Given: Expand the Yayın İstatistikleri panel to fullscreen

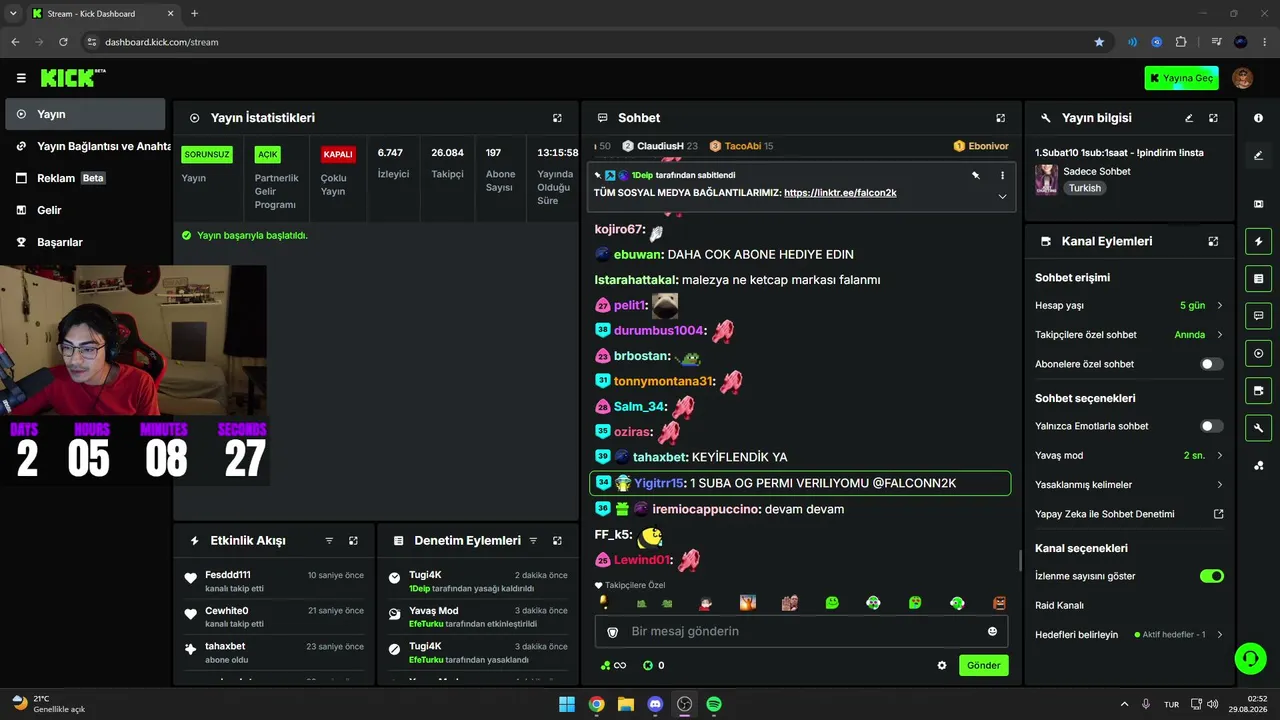Looking at the screenshot, I should click(557, 118).
